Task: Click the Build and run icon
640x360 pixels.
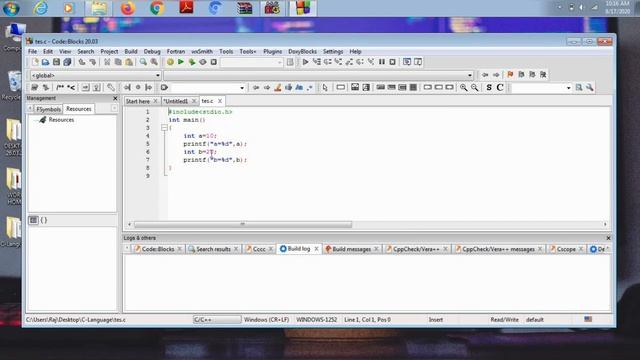Action: pyautogui.click(x=192, y=62)
